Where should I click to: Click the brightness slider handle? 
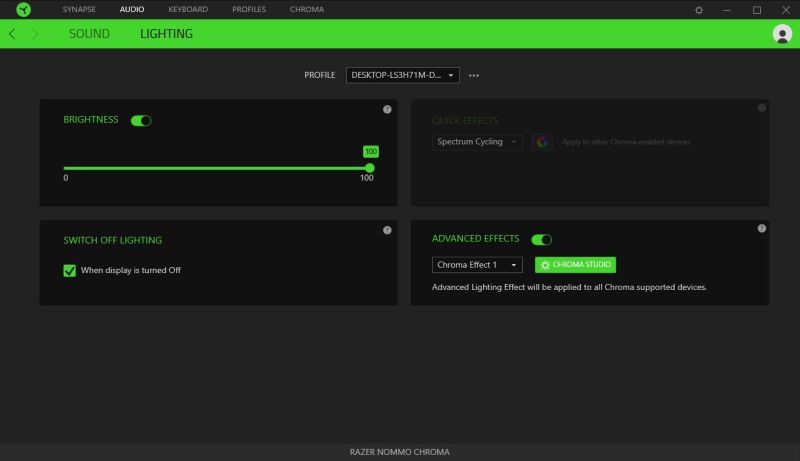(370, 168)
